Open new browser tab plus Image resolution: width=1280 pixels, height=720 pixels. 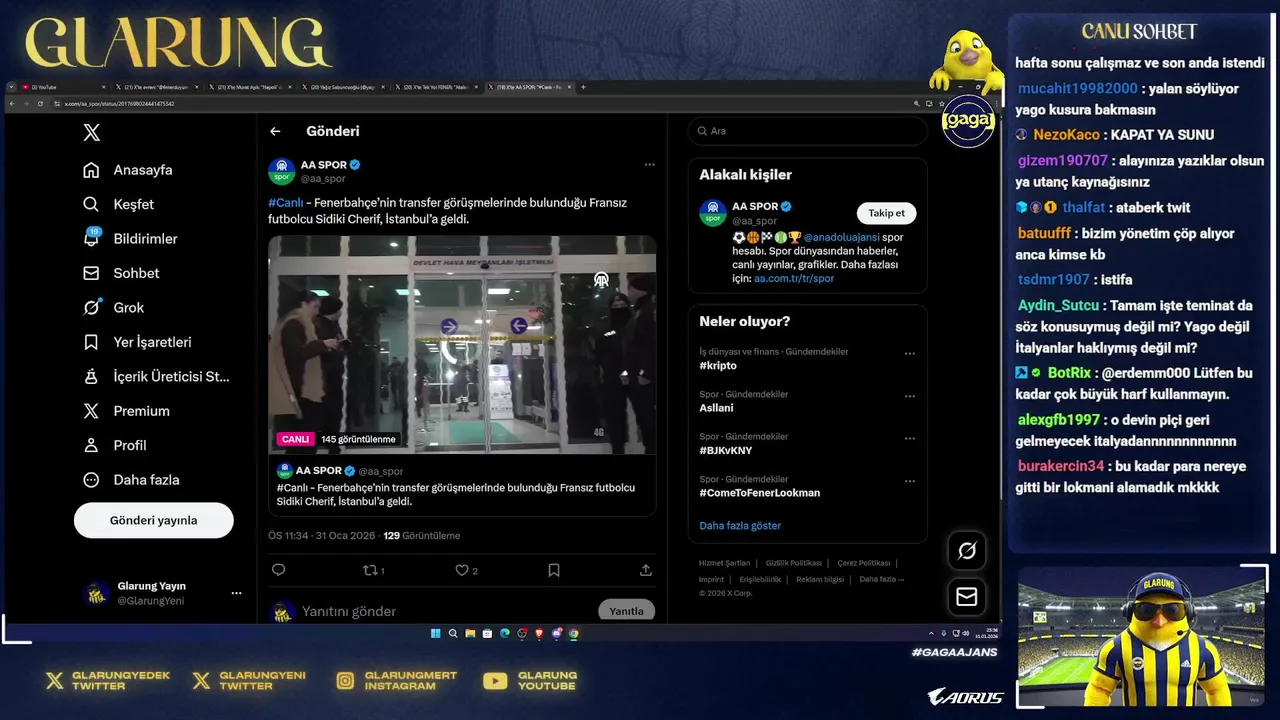click(x=583, y=87)
